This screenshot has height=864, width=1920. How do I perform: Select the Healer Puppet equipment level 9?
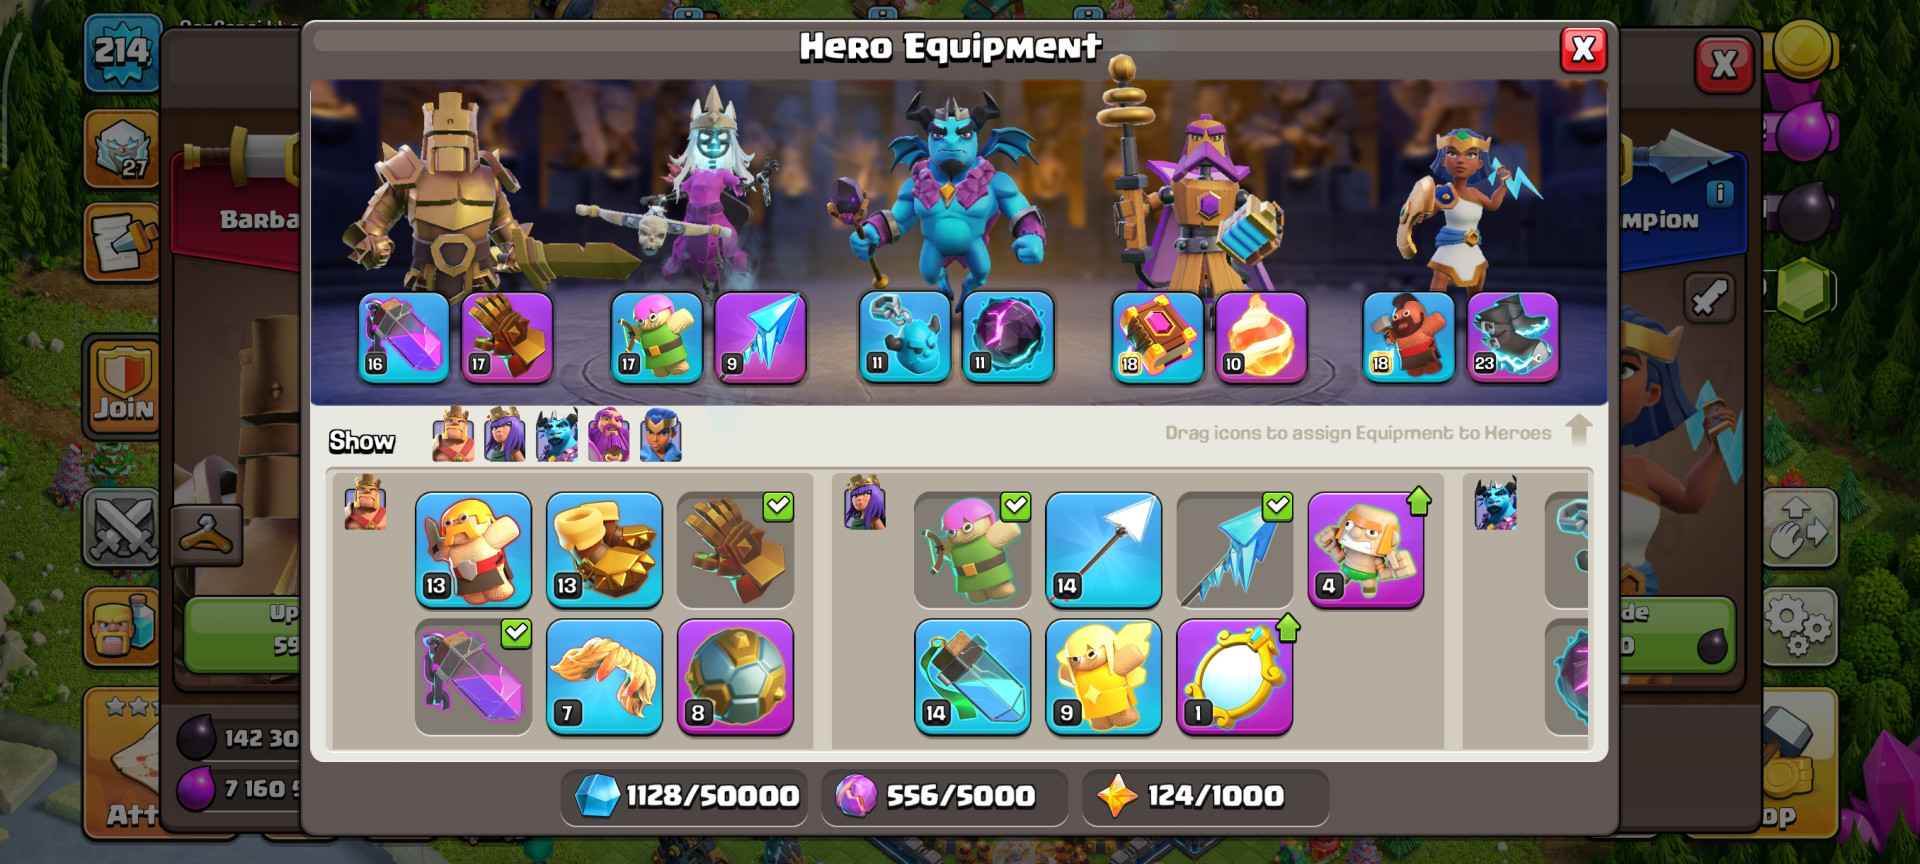pos(1103,677)
